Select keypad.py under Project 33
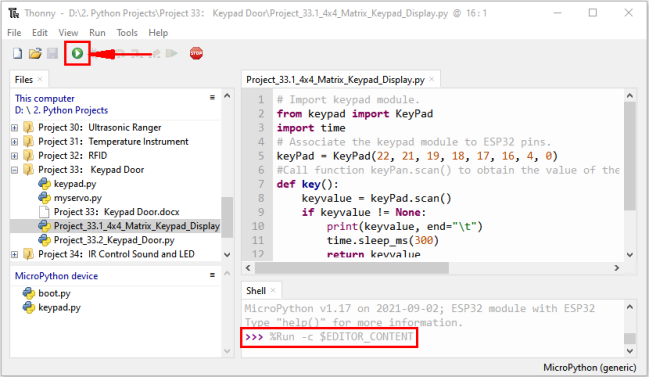650x377 pixels. [75, 184]
